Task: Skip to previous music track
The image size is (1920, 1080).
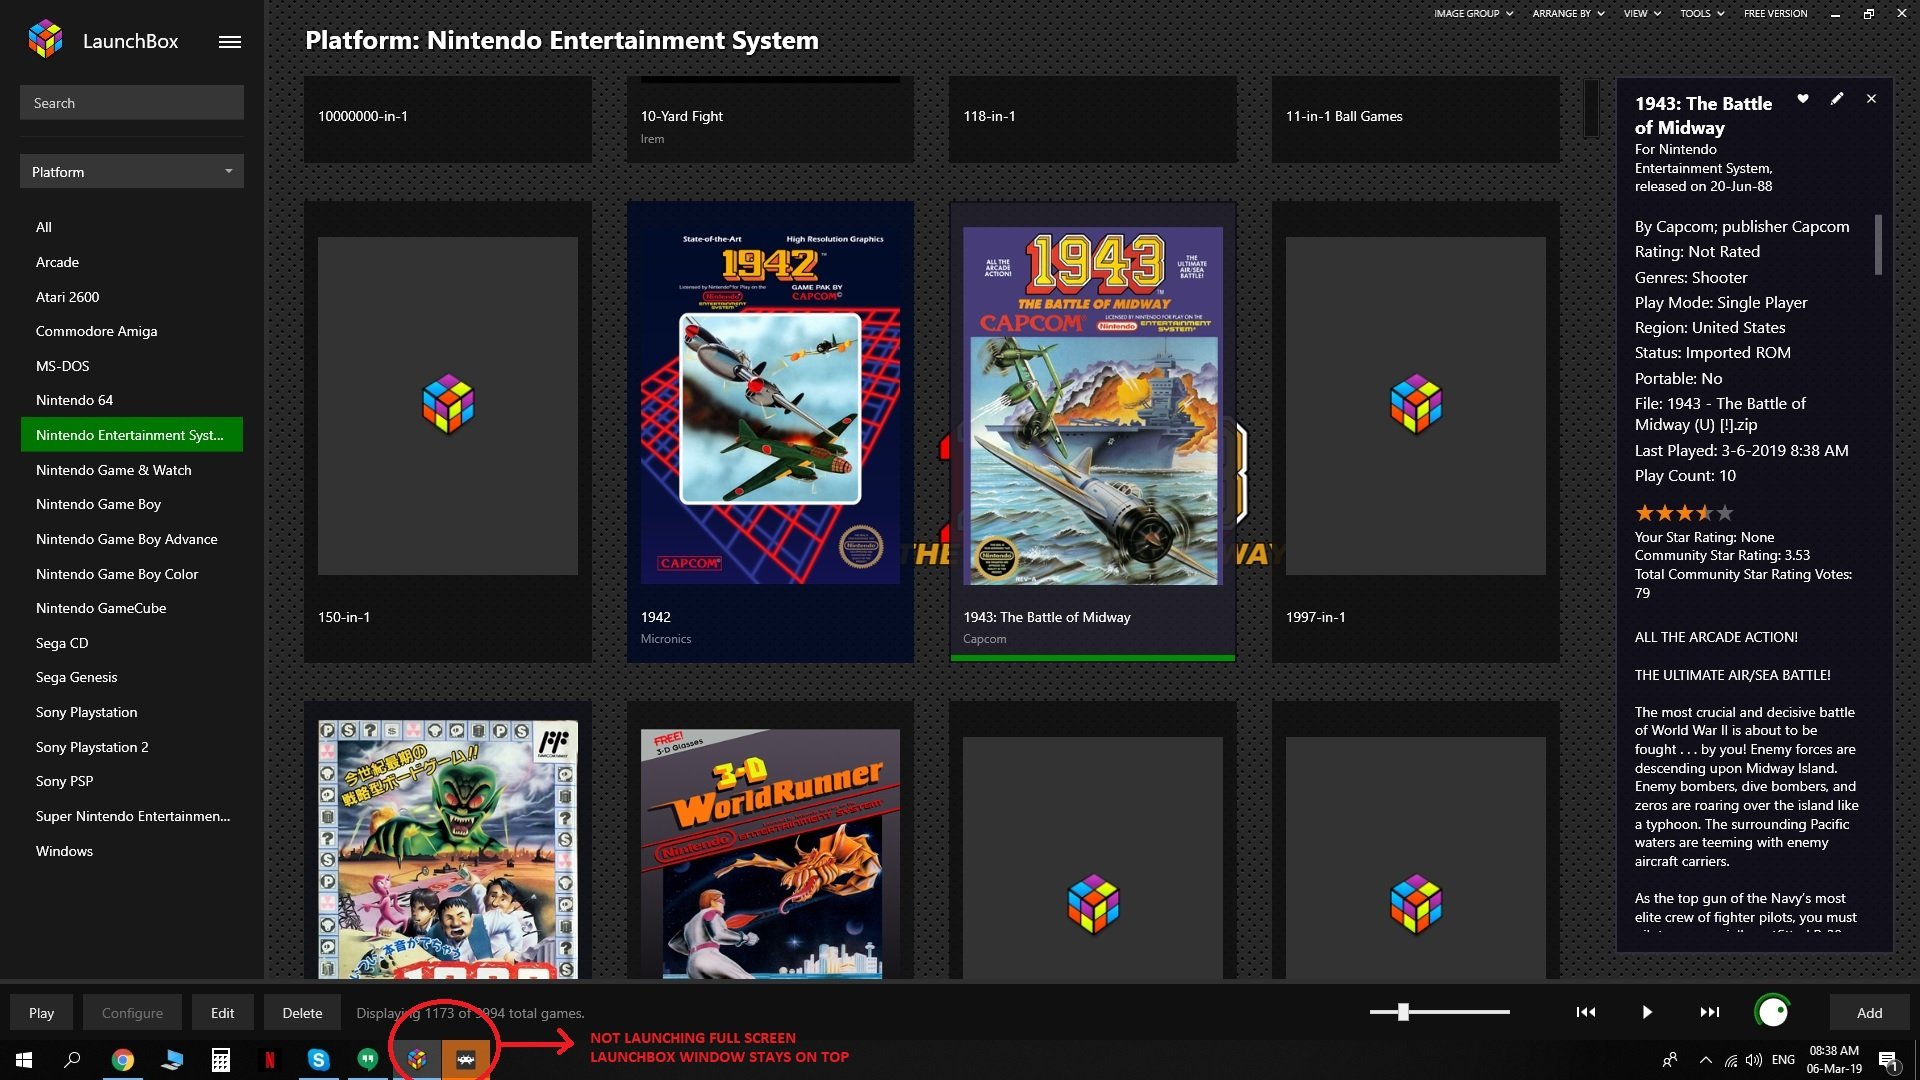Action: (1586, 1012)
